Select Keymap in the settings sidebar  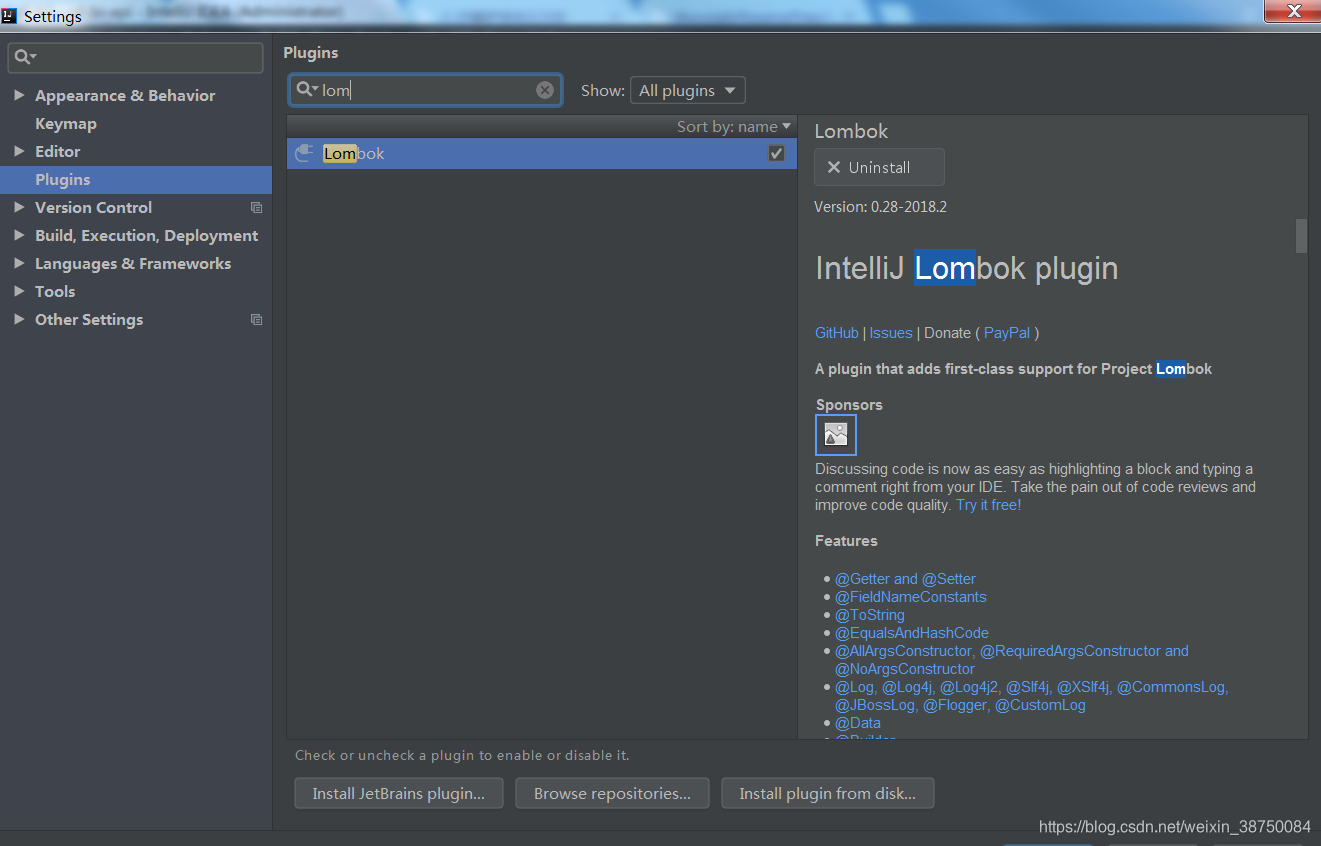(66, 123)
